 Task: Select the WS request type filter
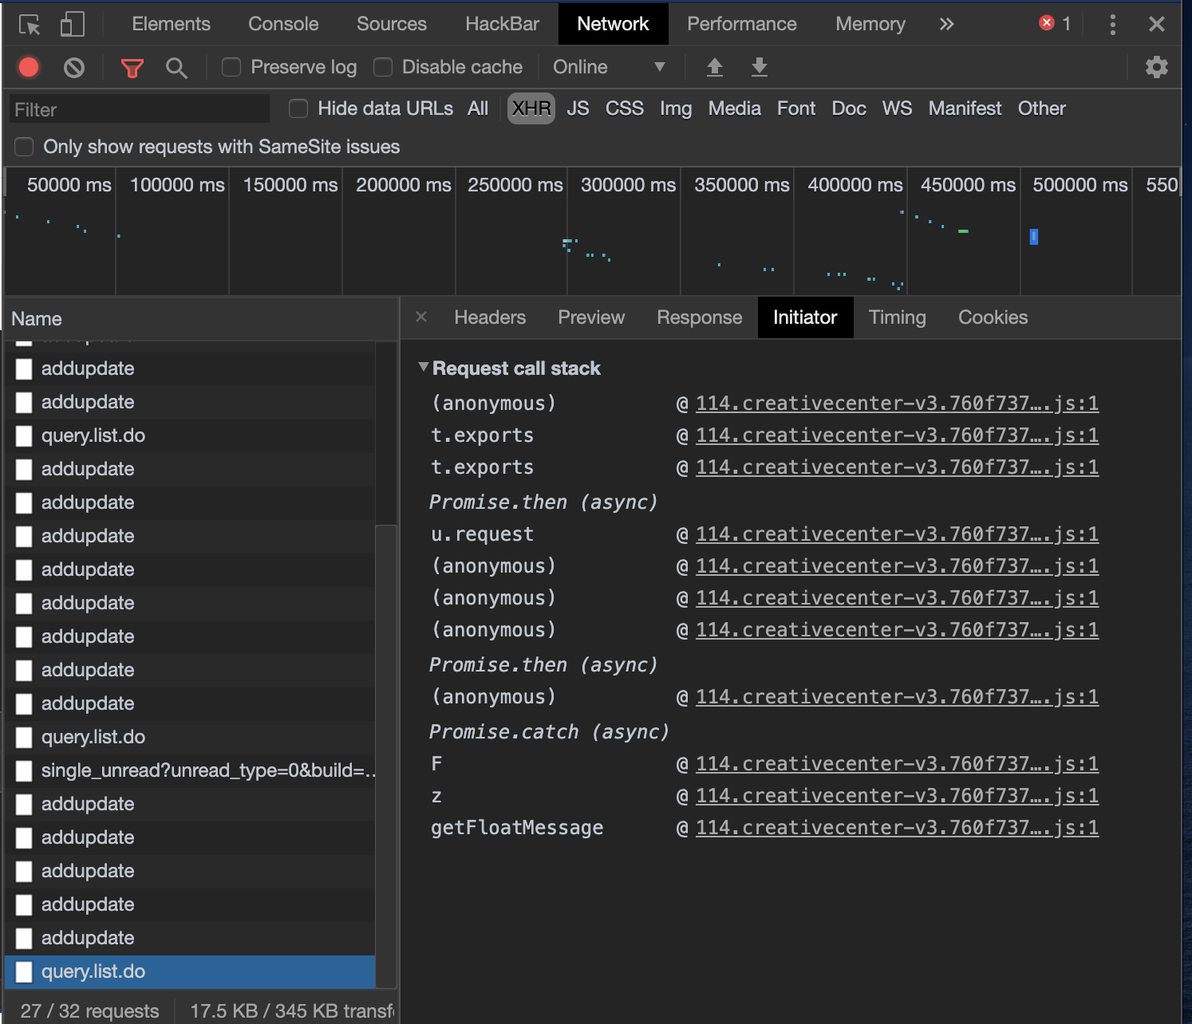[x=896, y=108]
